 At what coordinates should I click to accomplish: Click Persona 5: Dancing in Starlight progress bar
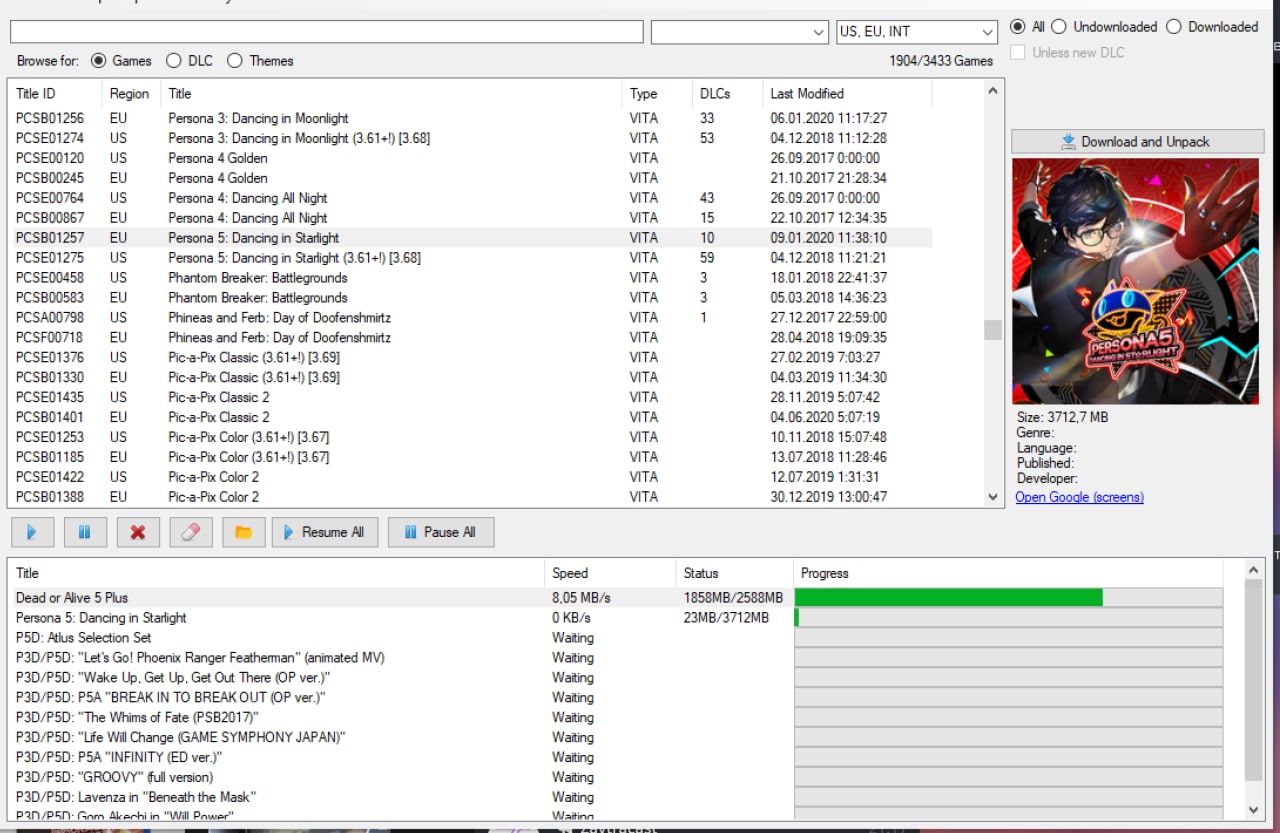(1008, 618)
